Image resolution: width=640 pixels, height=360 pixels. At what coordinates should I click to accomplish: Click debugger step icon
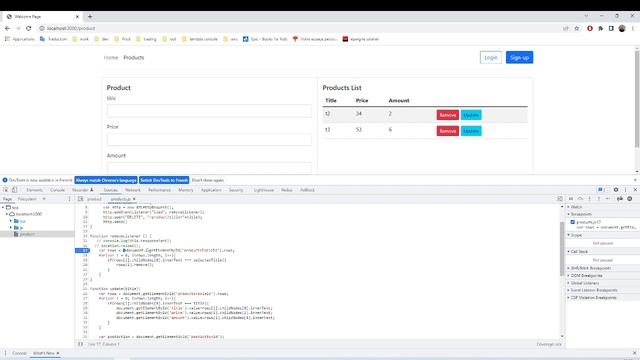(x=608, y=199)
